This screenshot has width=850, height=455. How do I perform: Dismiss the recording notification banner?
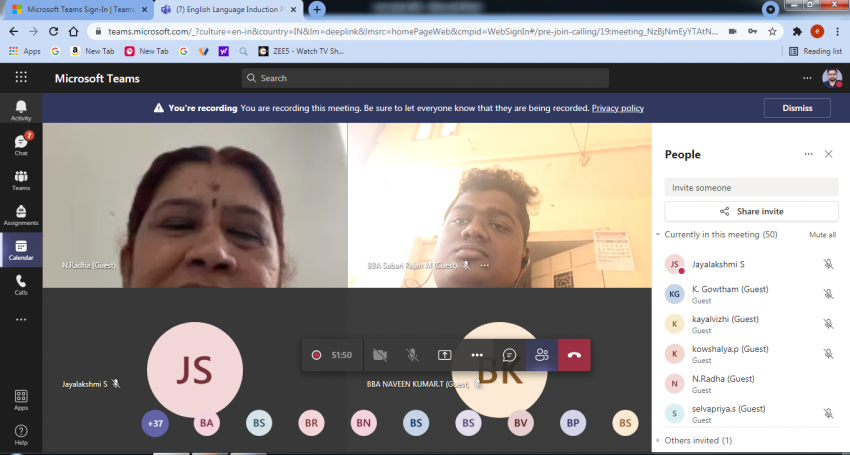pyautogui.click(x=796, y=108)
